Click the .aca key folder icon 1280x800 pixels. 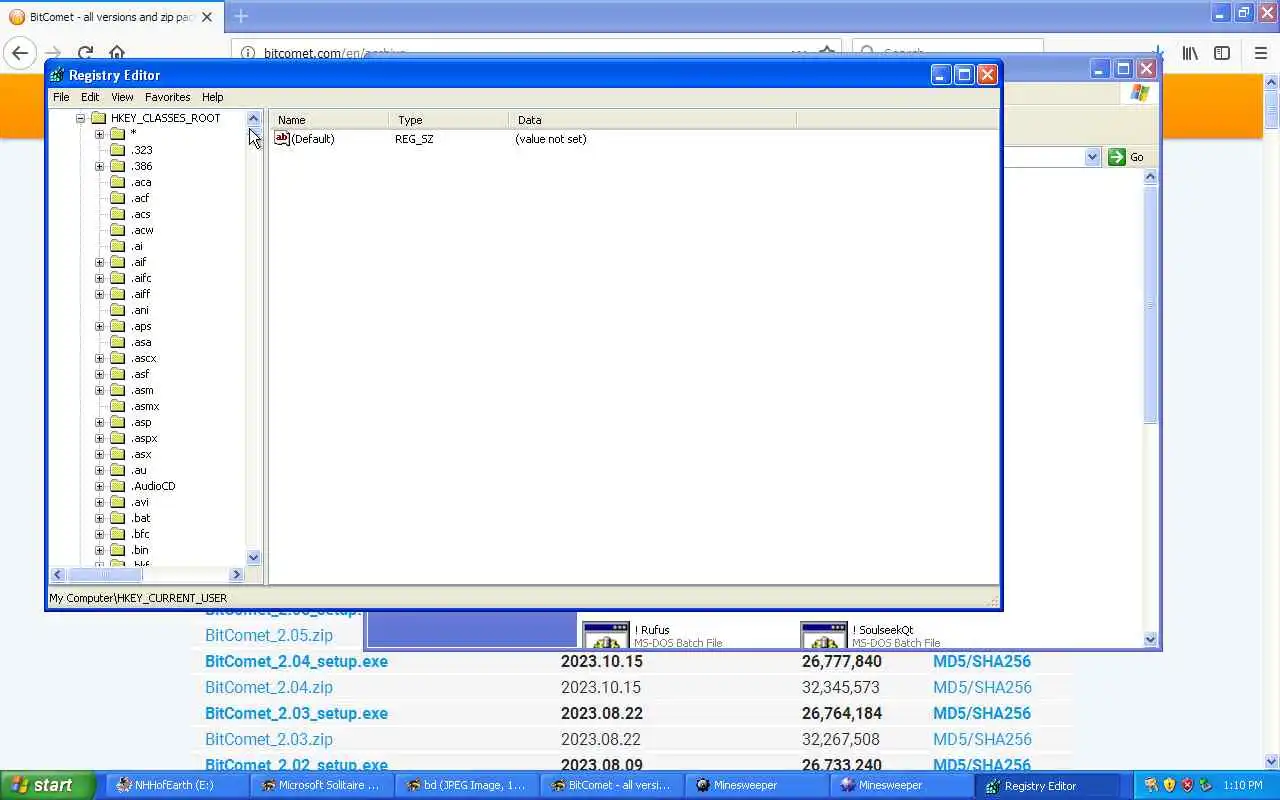coord(117,182)
